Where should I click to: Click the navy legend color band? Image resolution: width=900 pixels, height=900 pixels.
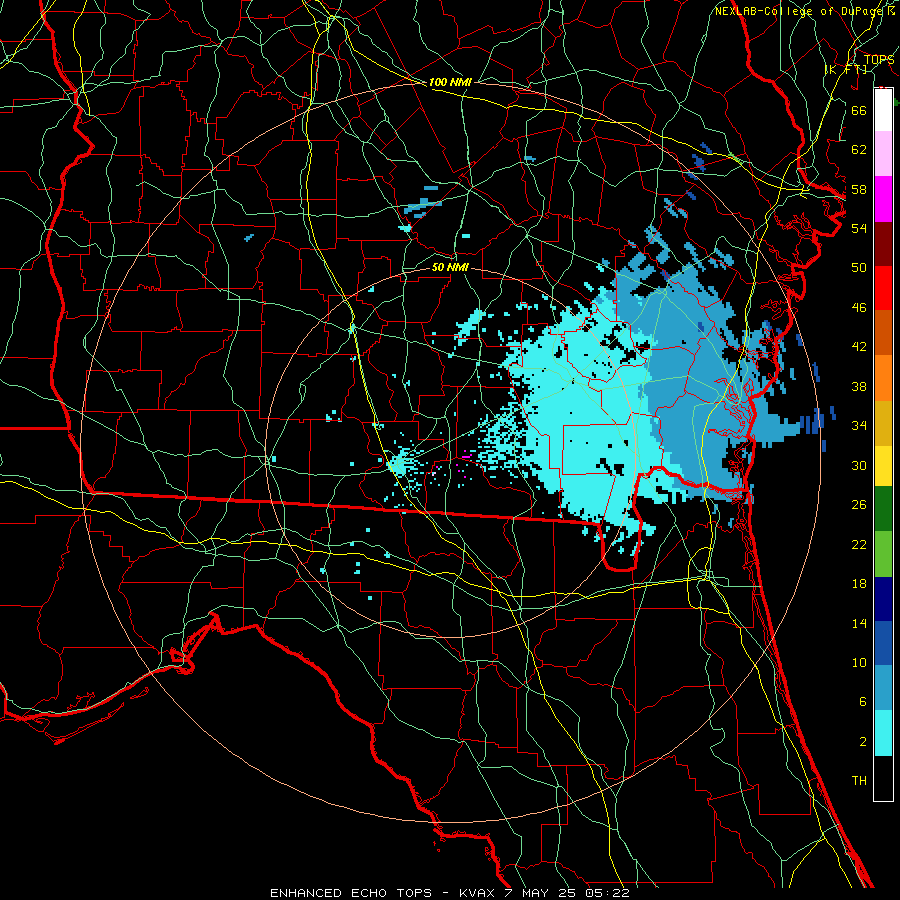883,599
